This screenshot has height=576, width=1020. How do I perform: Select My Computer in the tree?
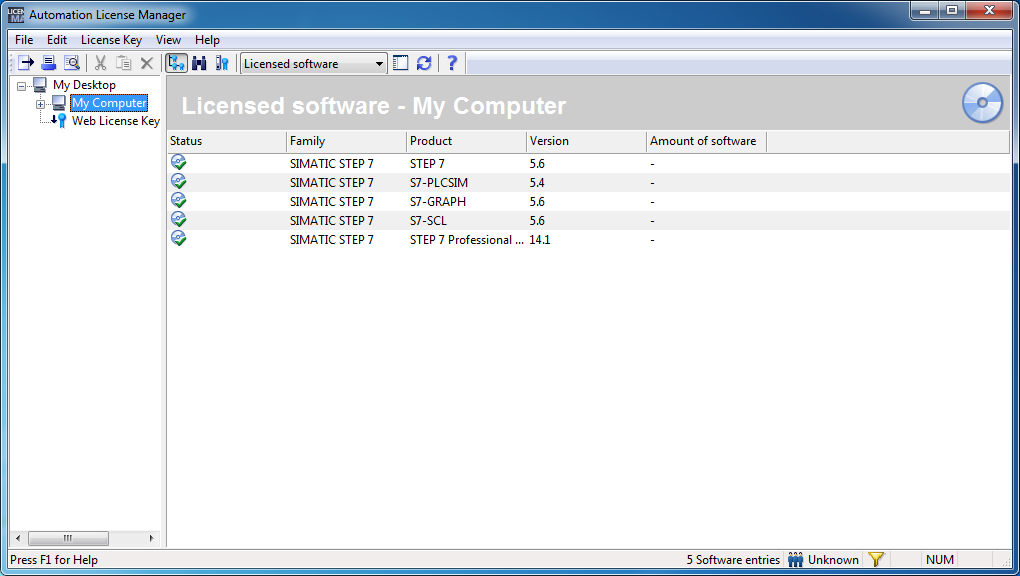point(109,103)
